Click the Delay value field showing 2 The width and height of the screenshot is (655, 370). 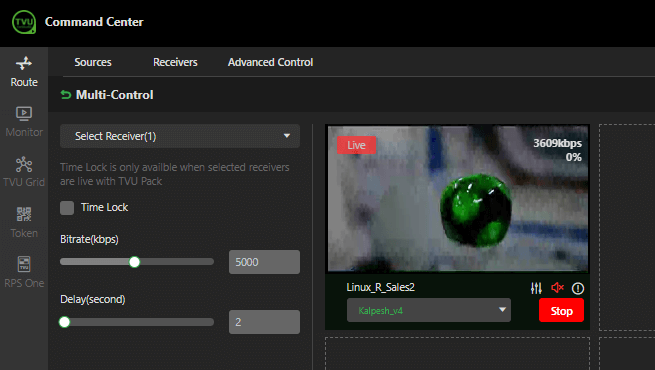(x=264, y=322)
